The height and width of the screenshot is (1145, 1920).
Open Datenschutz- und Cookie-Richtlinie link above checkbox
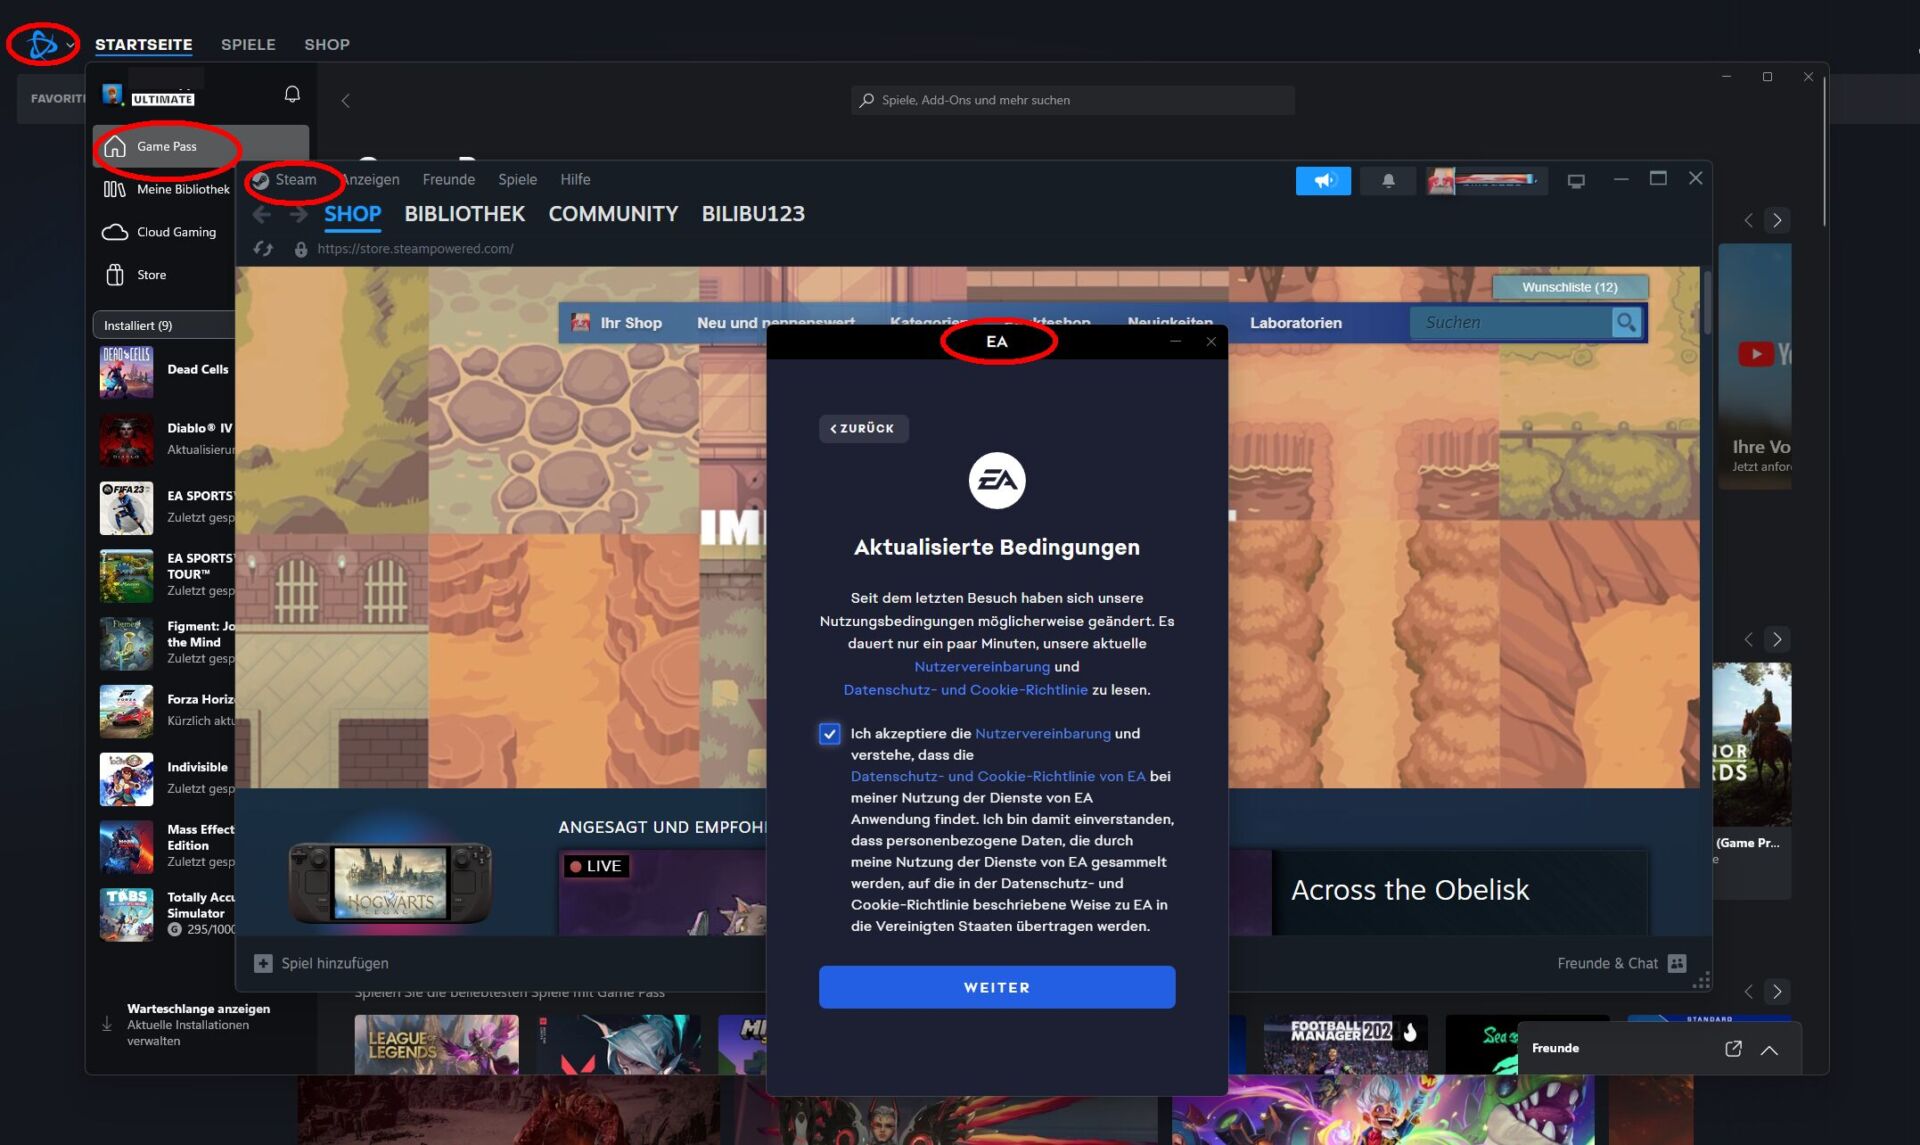click(965, 690)
